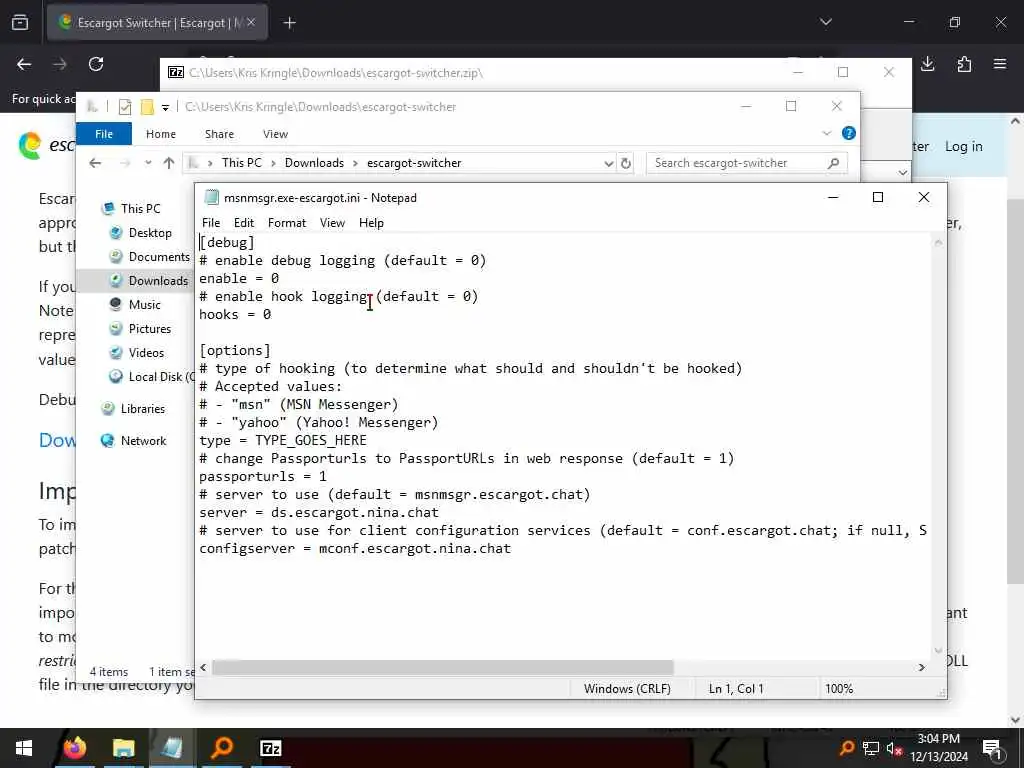Open Notepad's Edit menu
Screen dimensions: 1024x768
pyautogui.click(x=244, y=223)
